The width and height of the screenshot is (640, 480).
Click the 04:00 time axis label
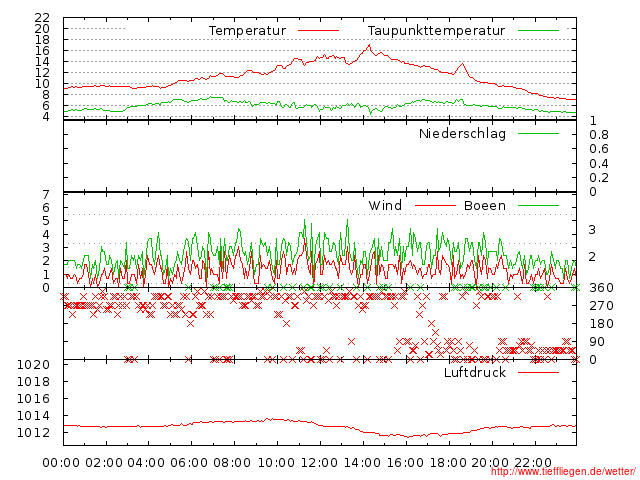[x=146, y=463]
